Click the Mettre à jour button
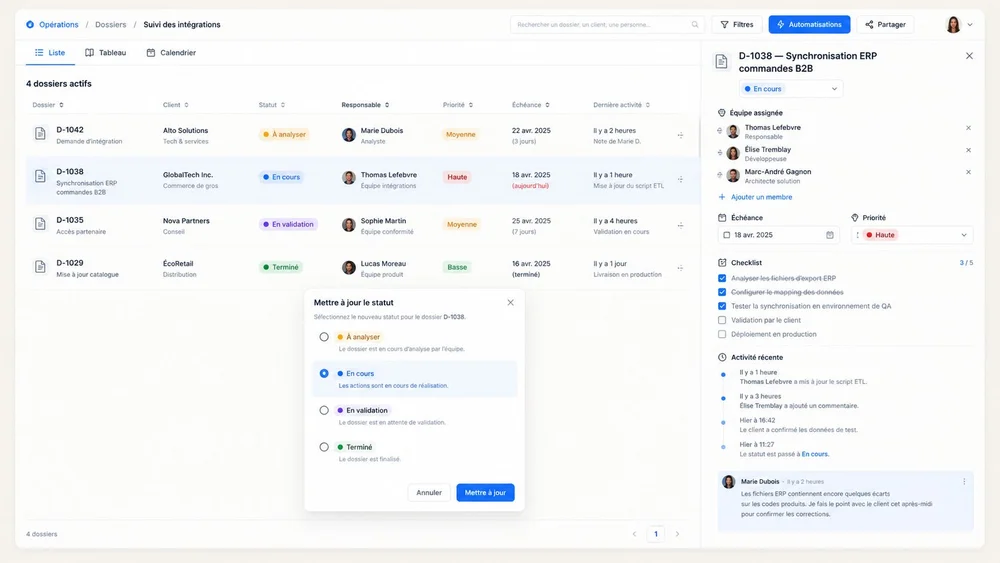The height and width of the screenshot is (563, 1000). coord(485,492)
